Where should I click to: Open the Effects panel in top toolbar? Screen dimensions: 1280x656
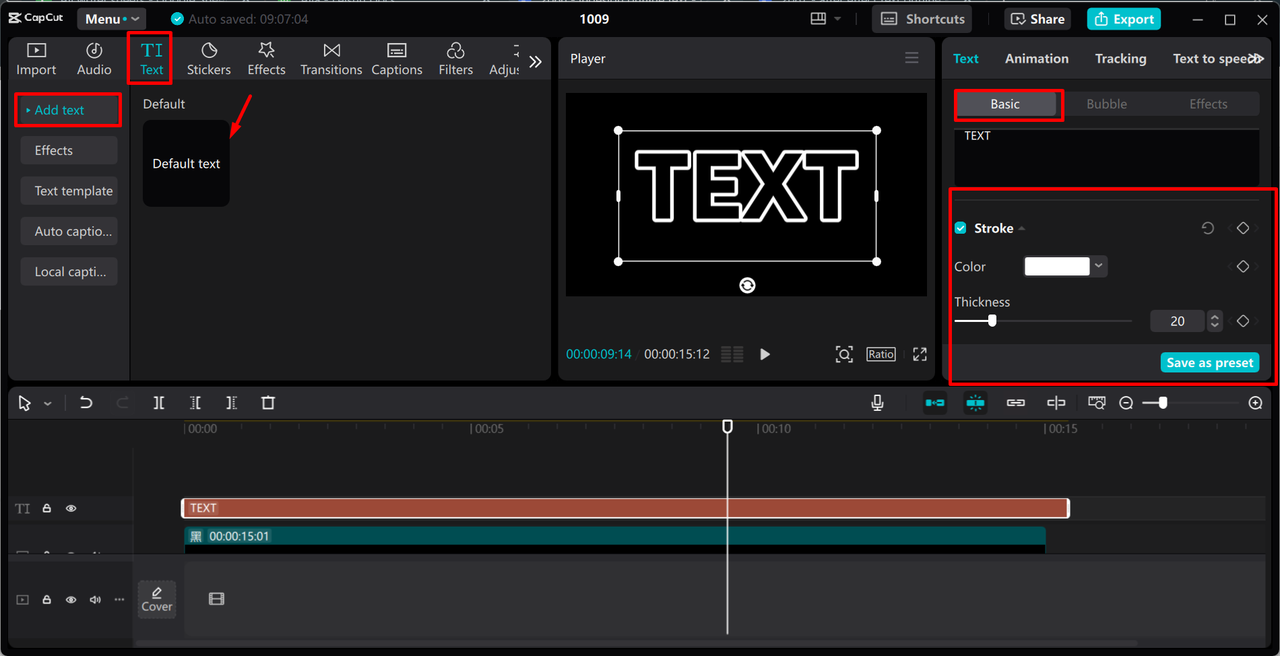click(x=266, y=59)
